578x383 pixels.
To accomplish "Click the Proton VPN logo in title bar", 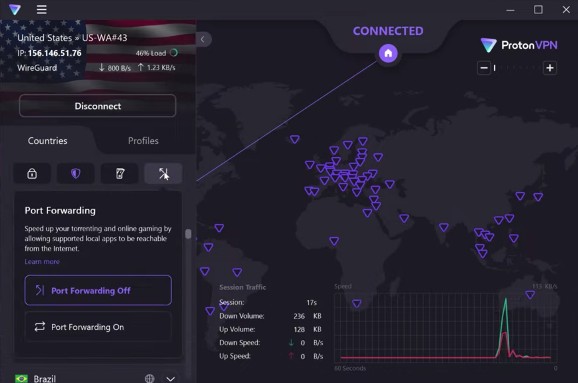I will click(x=15, y=10).
